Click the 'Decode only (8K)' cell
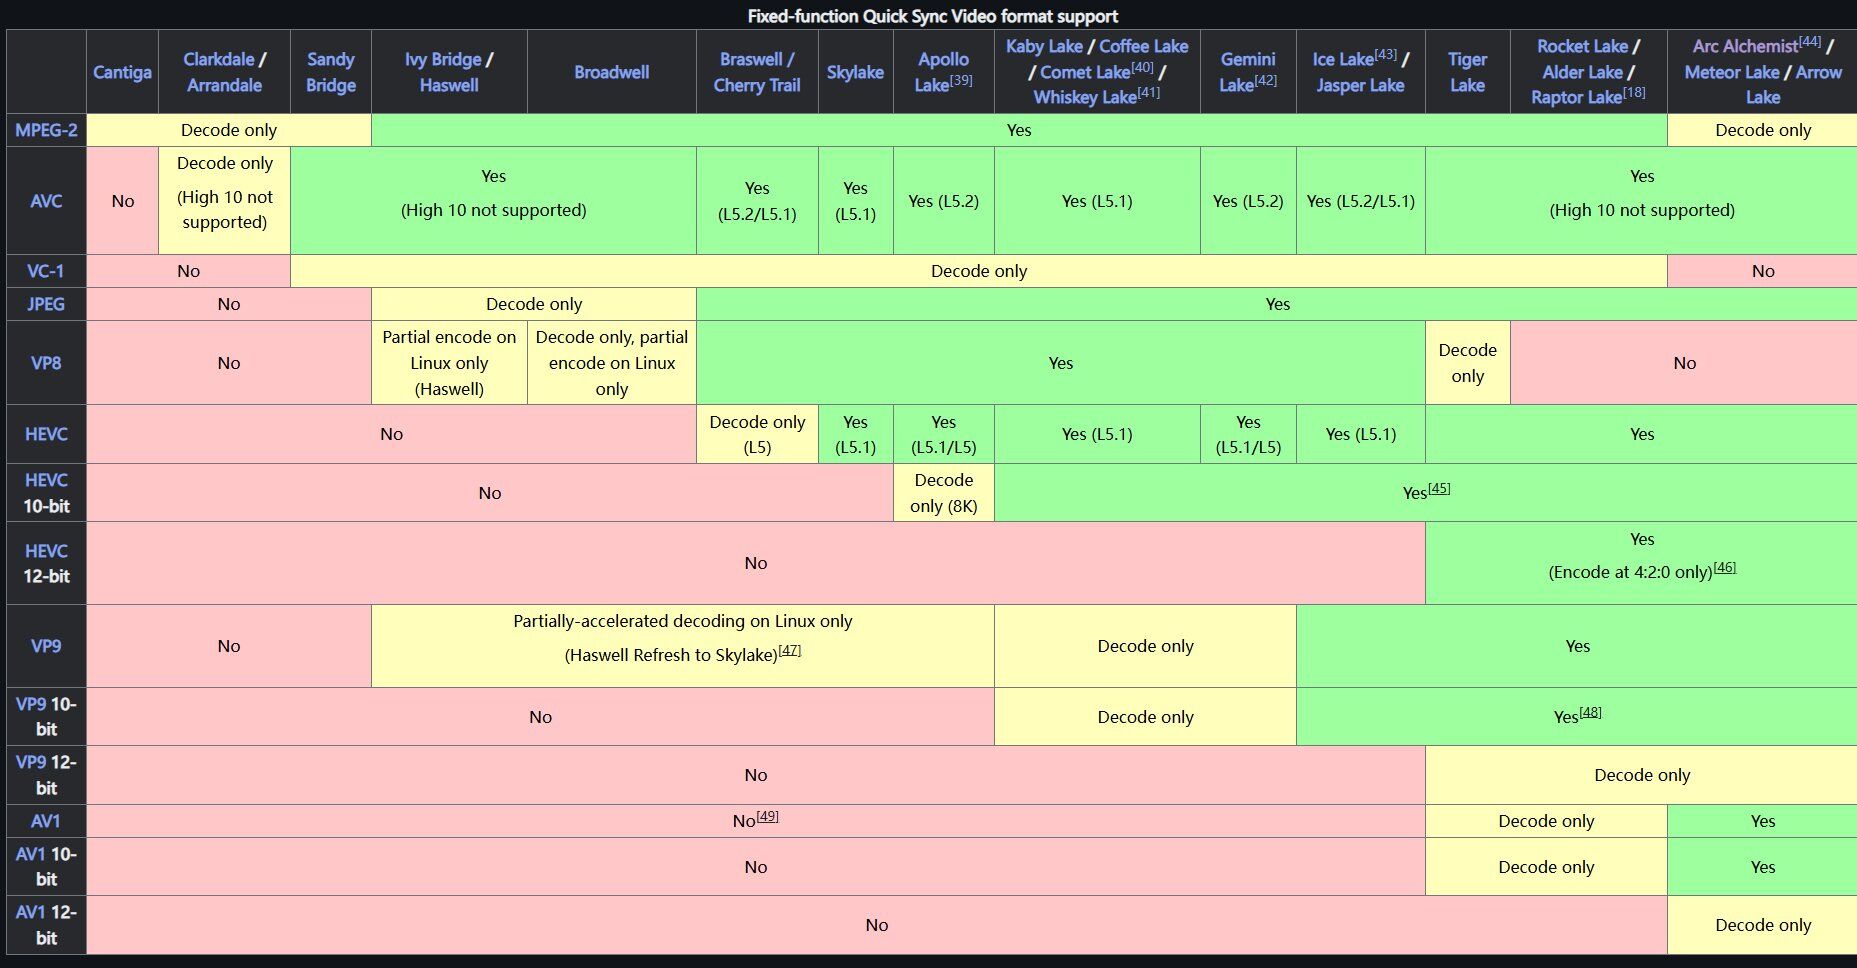Screen dimensions: 1857x968 tap(944, 493)
